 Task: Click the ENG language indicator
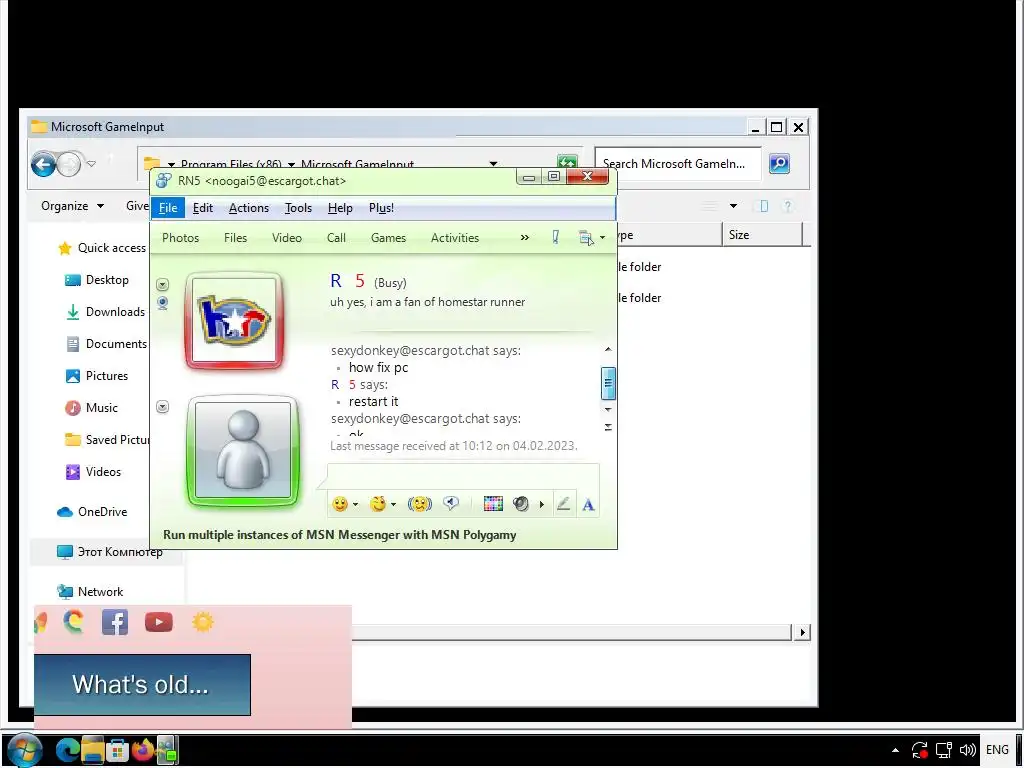(x=997, y=750)
